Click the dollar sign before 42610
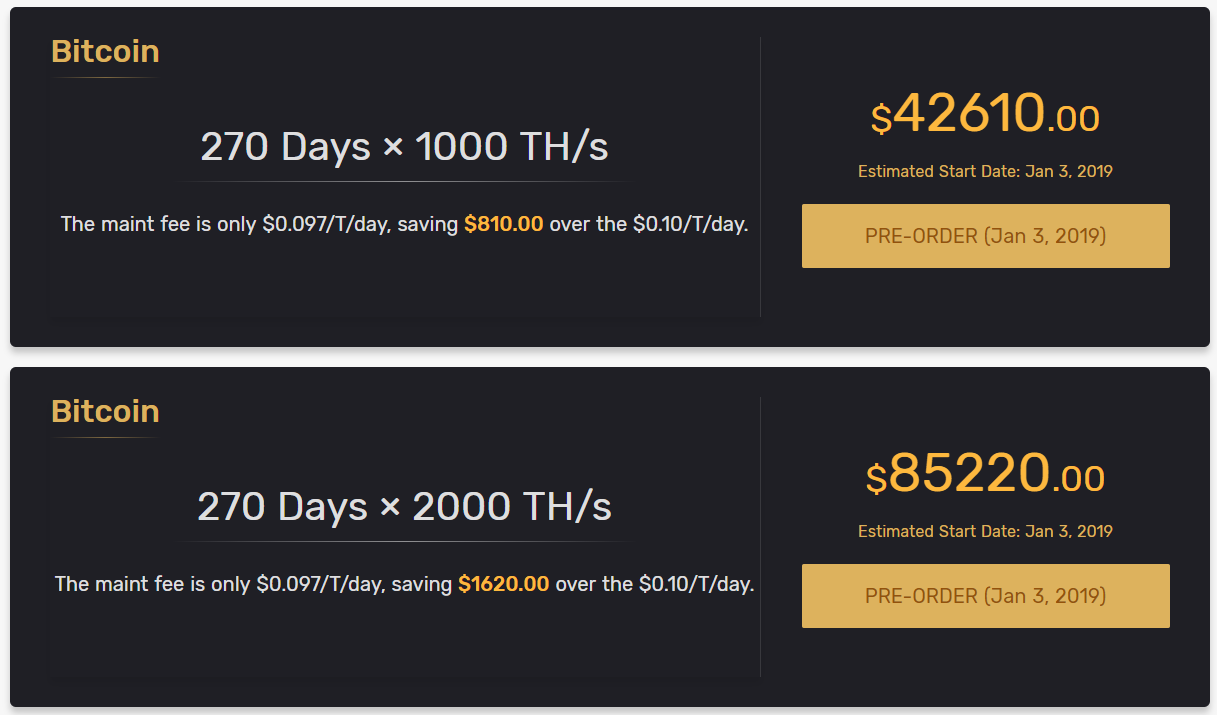Screen dimensions: 1217x715 pos(880,120)
